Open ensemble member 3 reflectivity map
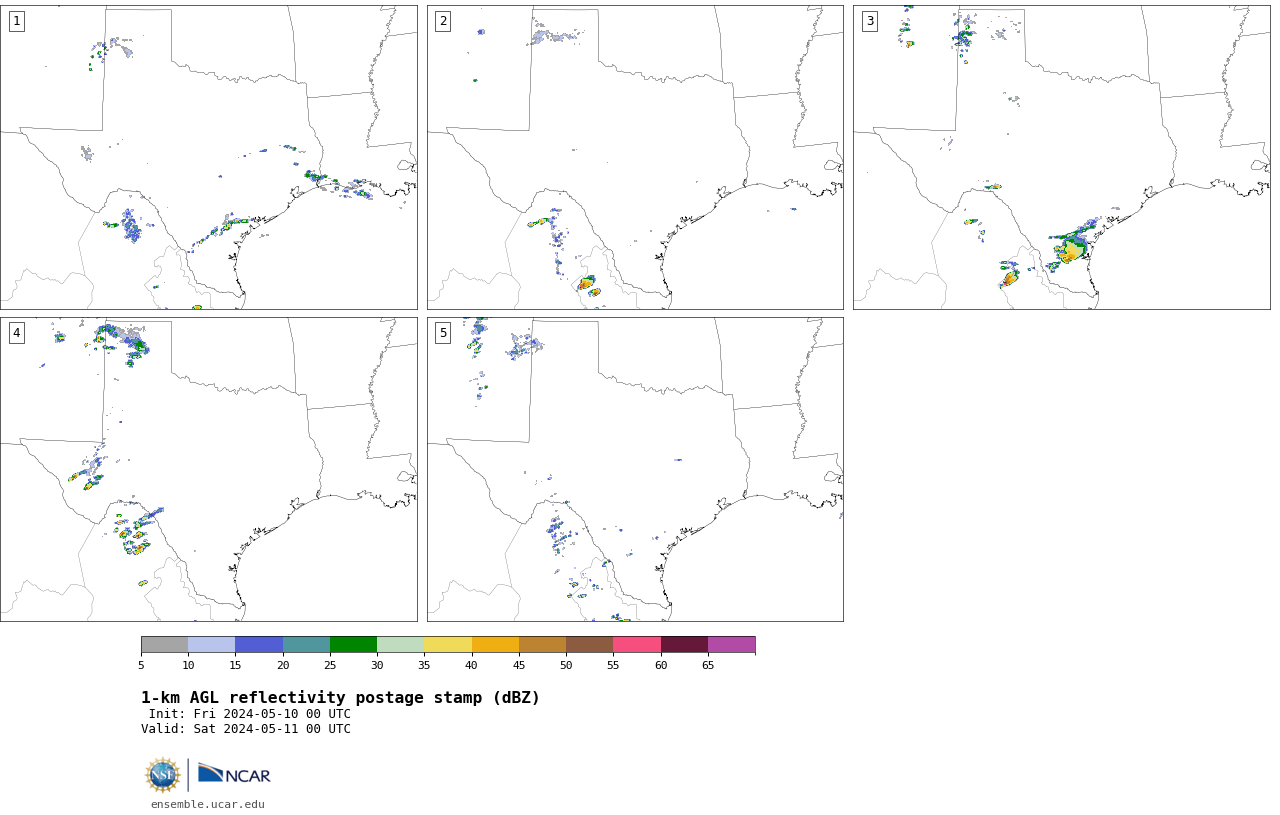The width and height of the screenshot is (1280, 815). [1061, 157]
